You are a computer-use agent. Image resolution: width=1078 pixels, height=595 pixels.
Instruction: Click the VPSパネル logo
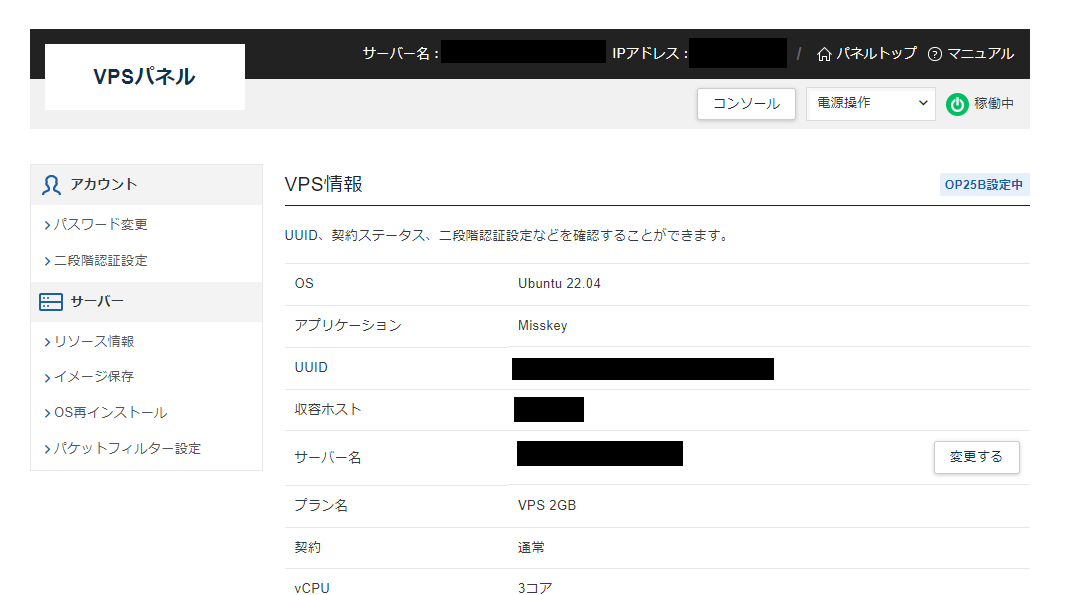144,77
